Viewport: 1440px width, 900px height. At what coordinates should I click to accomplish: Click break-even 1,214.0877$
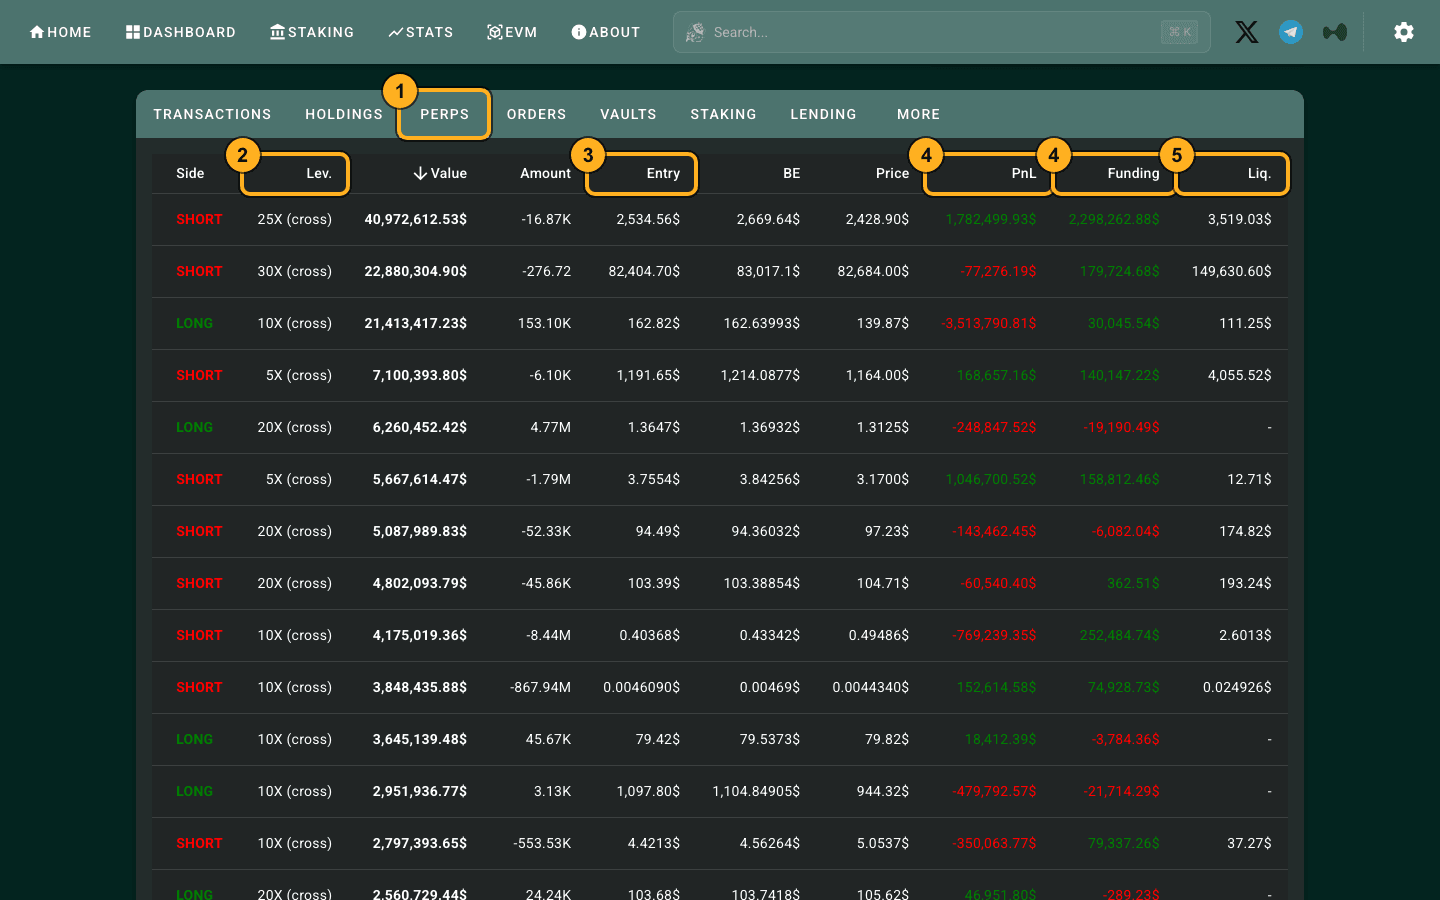tap(760, 375)
